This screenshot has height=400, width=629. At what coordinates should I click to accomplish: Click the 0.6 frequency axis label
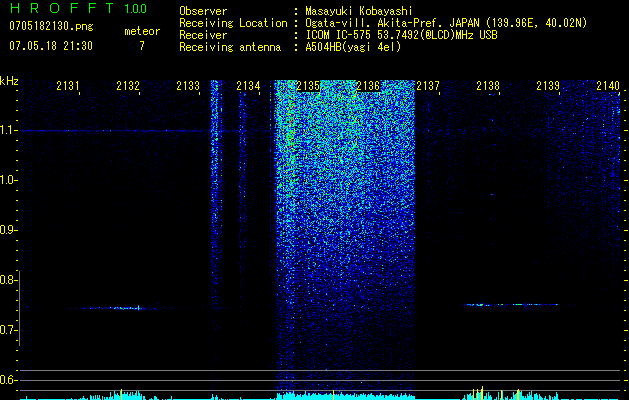point(8,380)
